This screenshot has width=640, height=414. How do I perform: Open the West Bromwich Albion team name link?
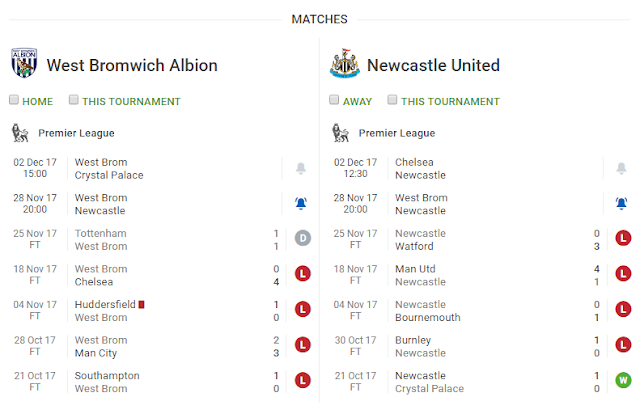(x=132, y=66)
